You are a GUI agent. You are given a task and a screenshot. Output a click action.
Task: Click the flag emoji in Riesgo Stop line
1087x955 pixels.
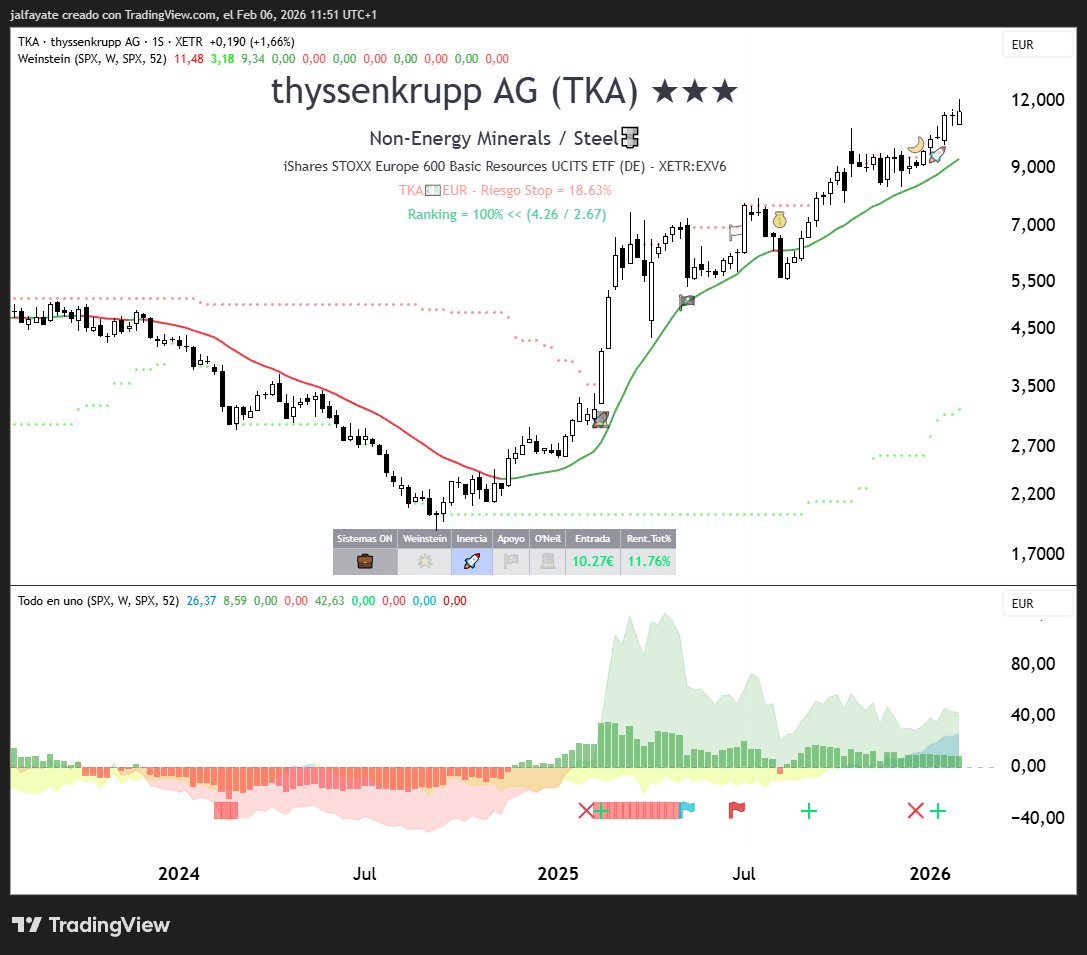(x=433, y=190)
